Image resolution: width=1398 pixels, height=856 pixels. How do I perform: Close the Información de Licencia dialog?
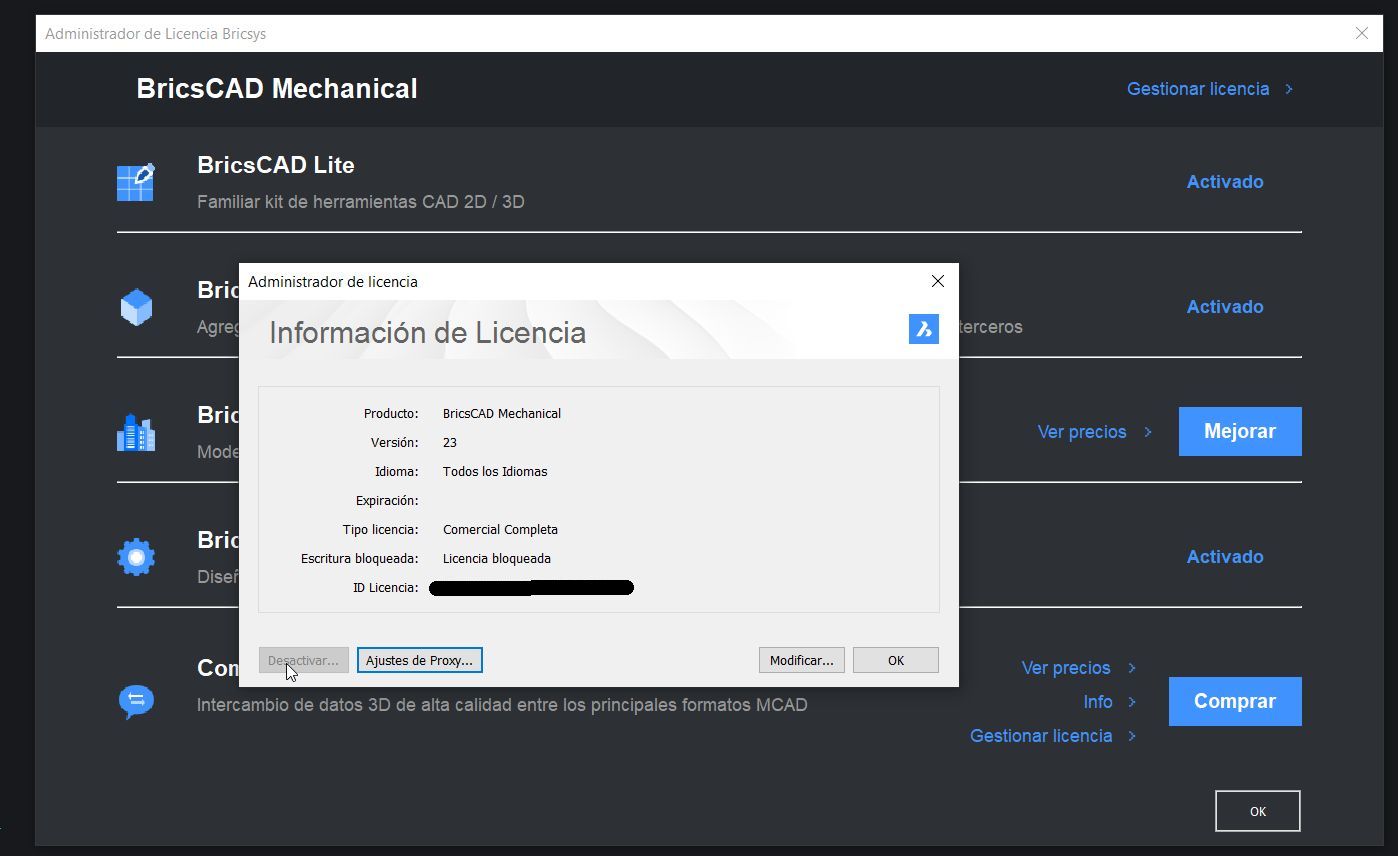937,282
